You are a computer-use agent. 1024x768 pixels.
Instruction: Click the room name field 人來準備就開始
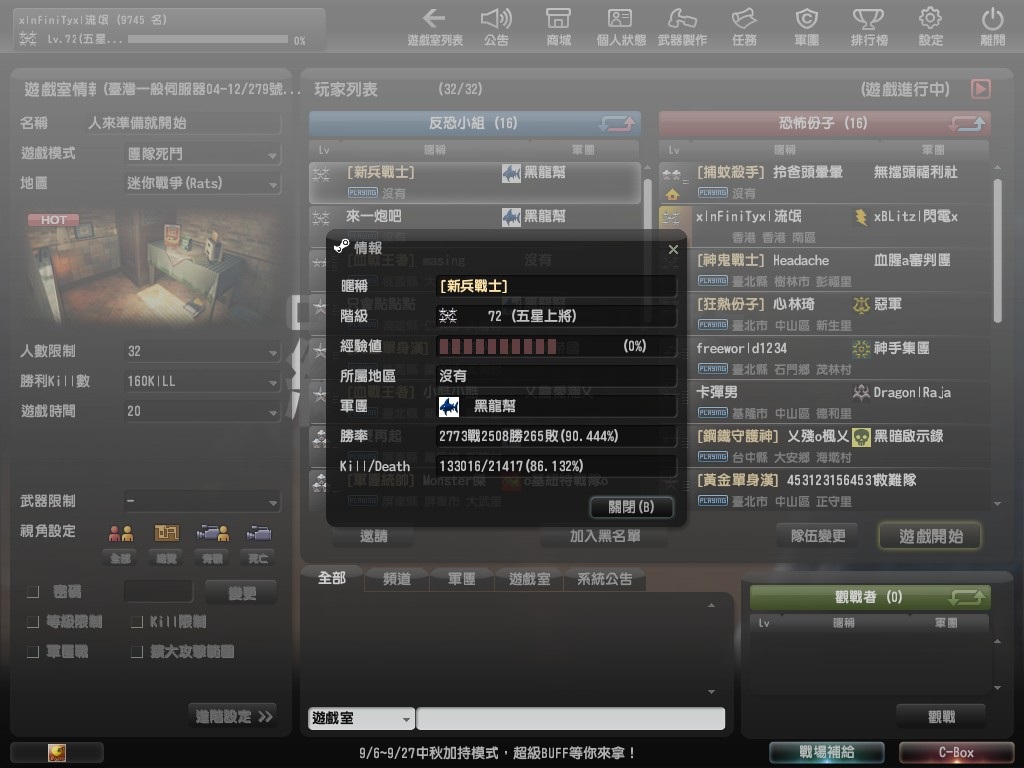[184, 123]
